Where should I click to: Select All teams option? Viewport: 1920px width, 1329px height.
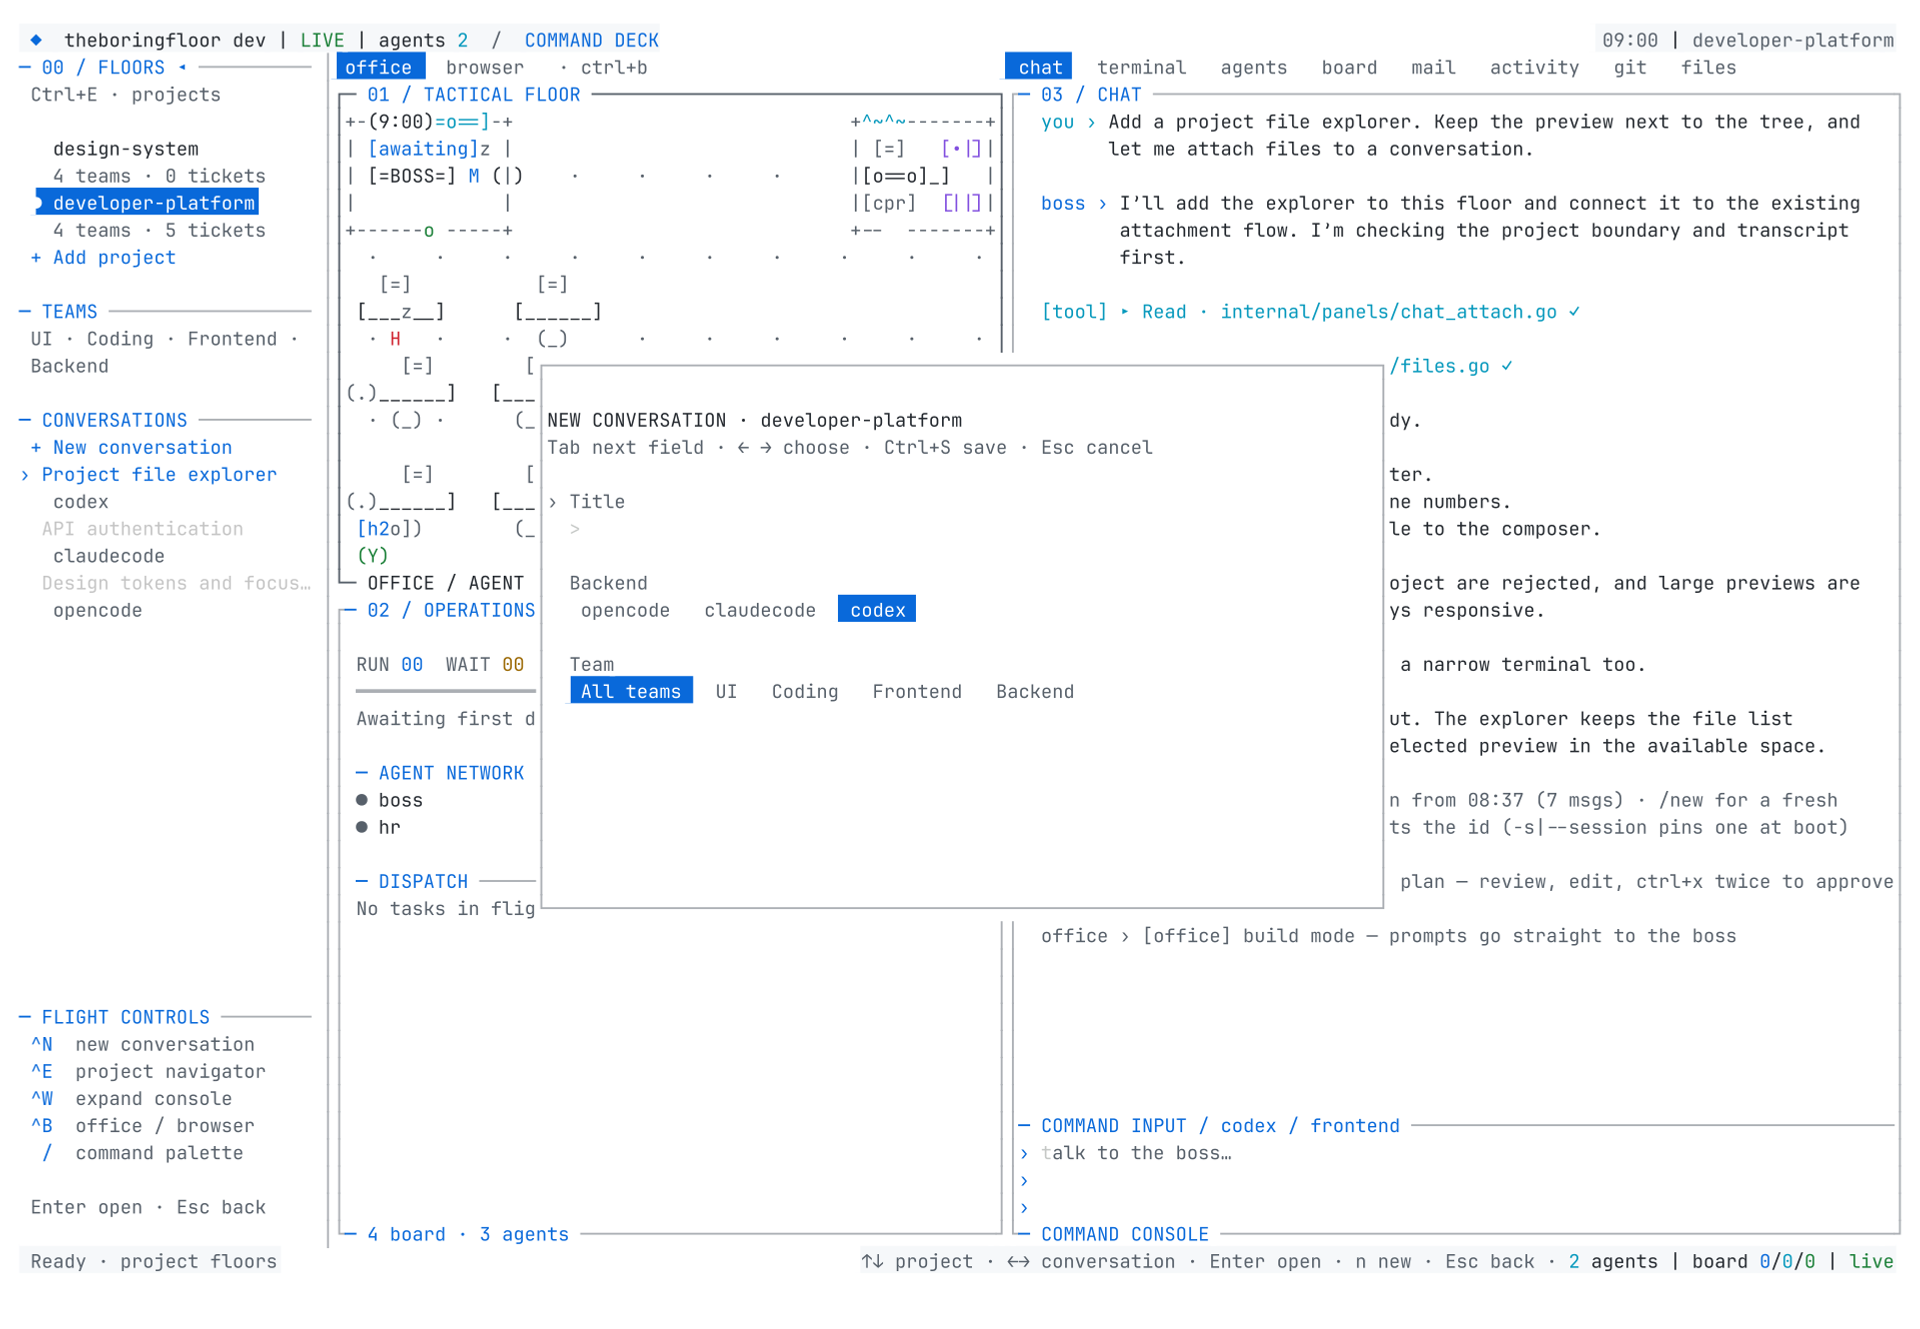click(631, 691)
